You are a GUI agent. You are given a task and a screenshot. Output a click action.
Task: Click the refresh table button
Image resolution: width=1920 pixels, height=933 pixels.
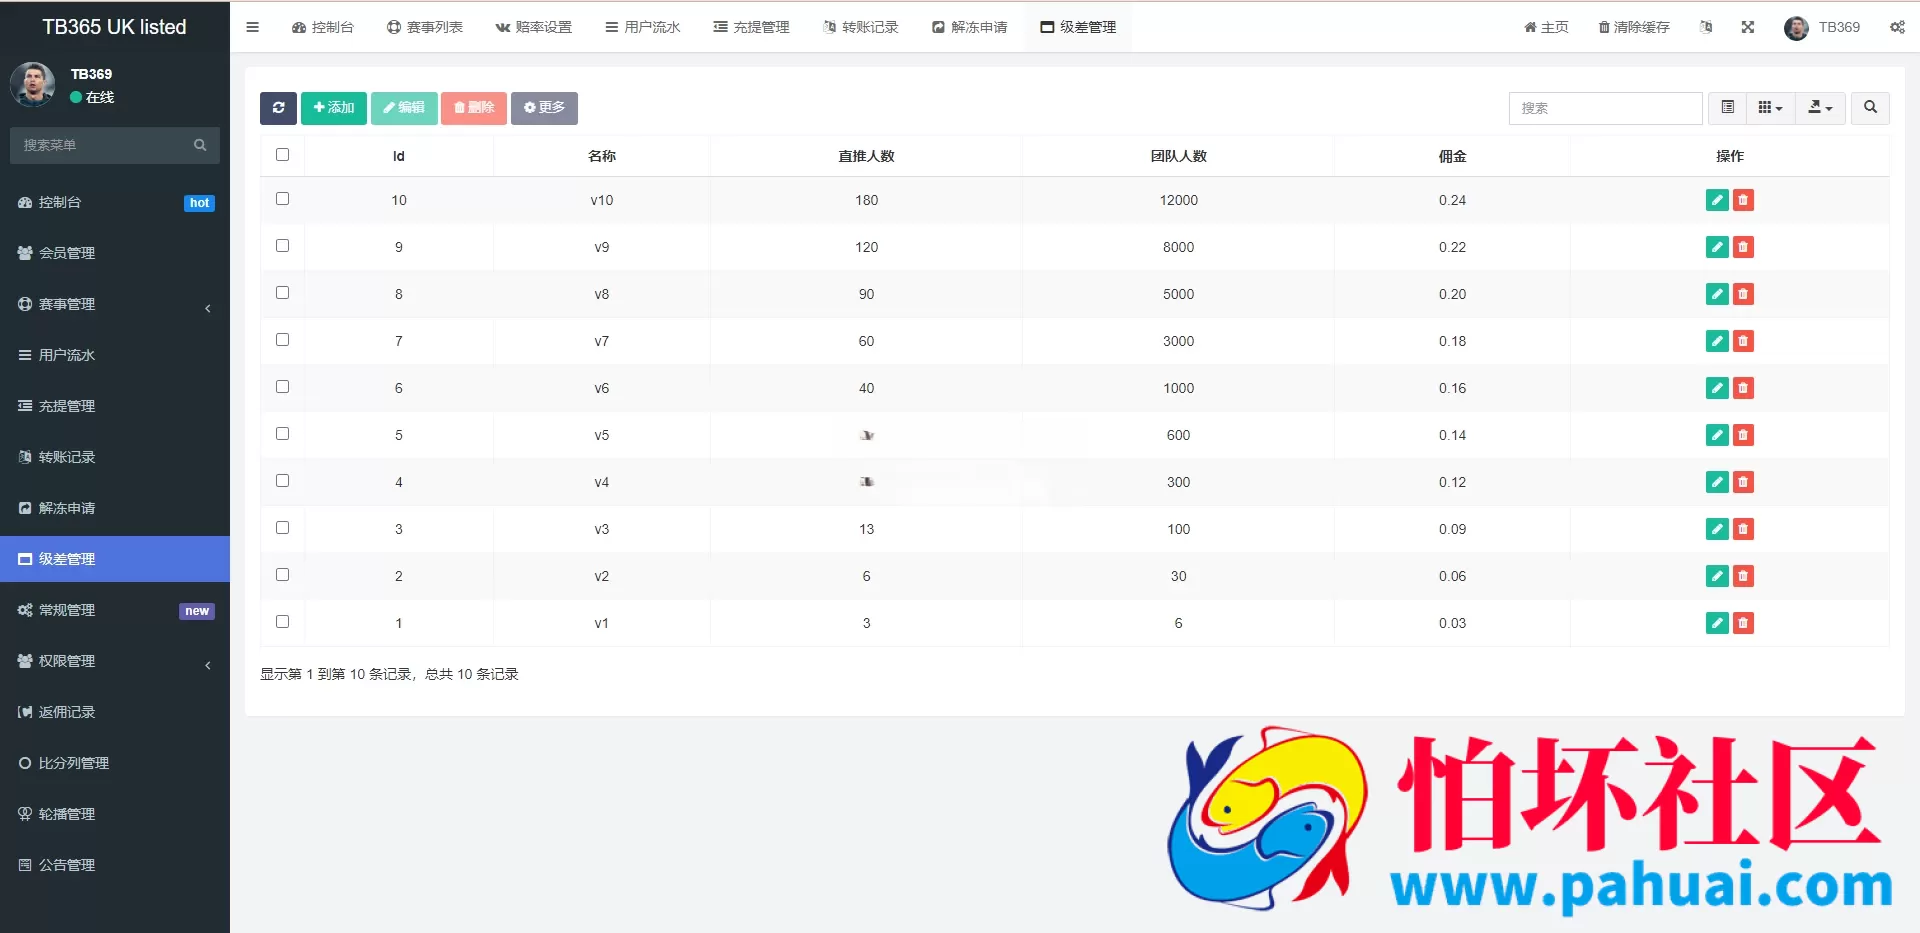click(278, 108)
